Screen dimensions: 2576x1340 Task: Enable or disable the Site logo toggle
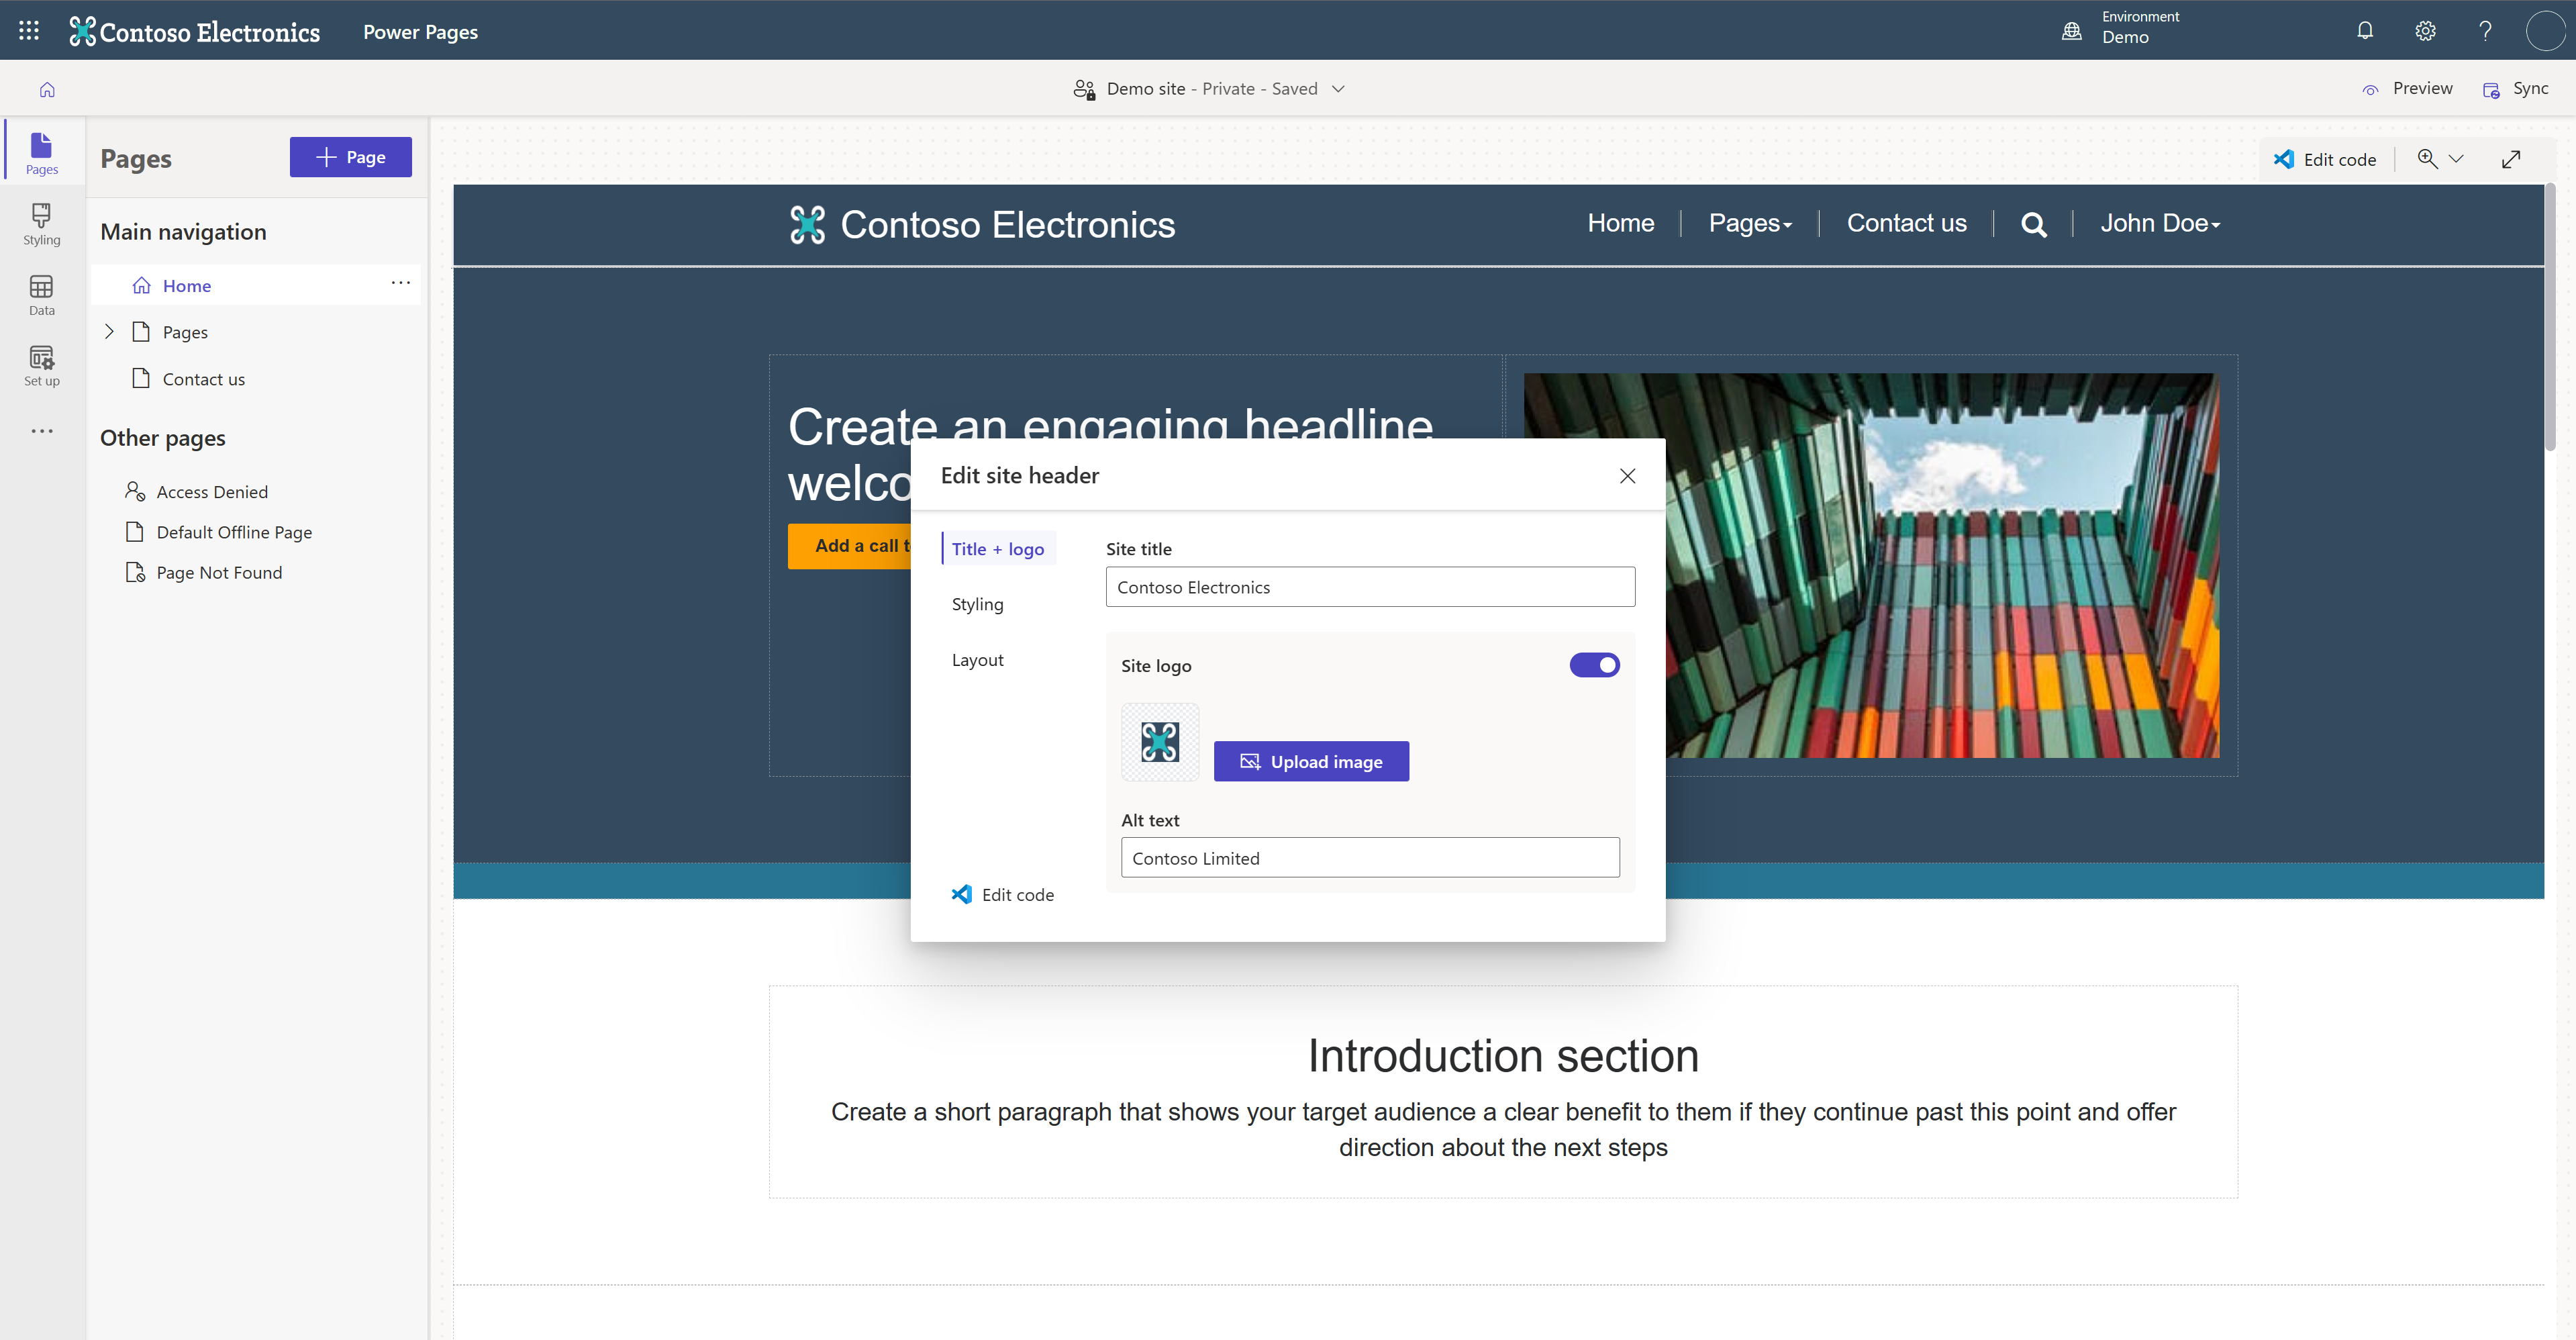(x=1594, y=664)
